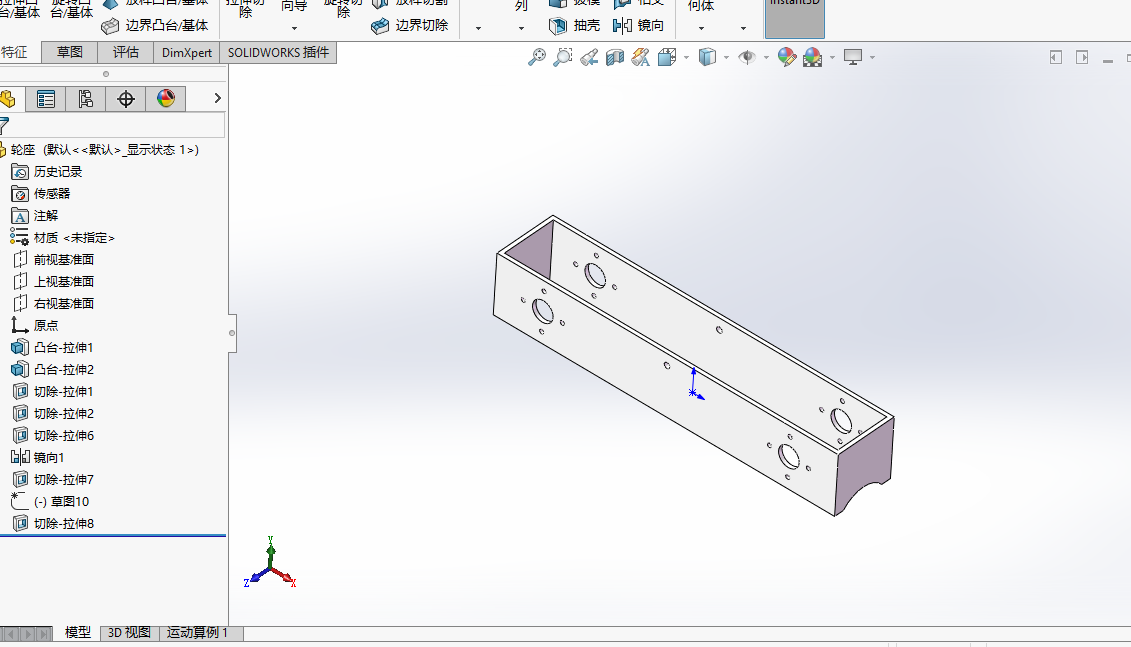Viewport: 1131px width, 647px height.
Task: Open the view settings monitor dropdown arrow
Action: click(872, 58)
